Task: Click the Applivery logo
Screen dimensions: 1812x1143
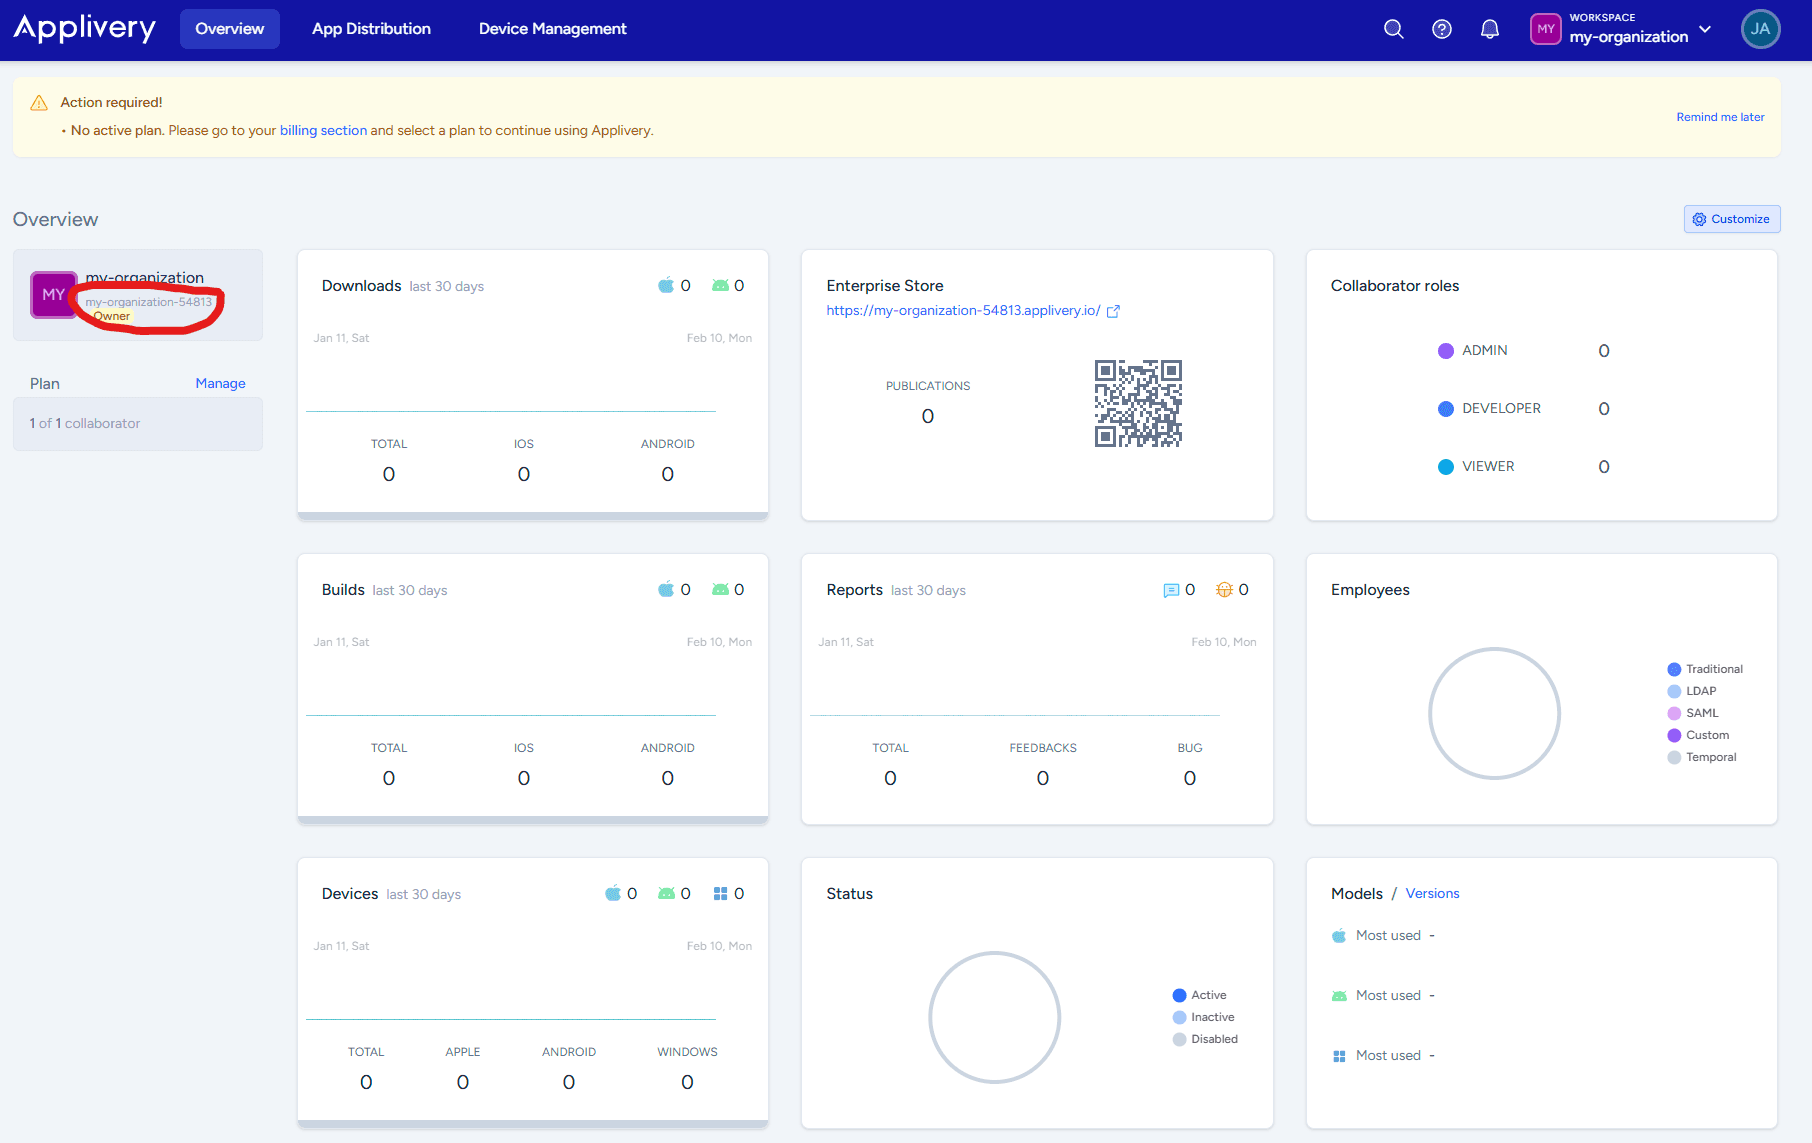Action: pos(85,28)
